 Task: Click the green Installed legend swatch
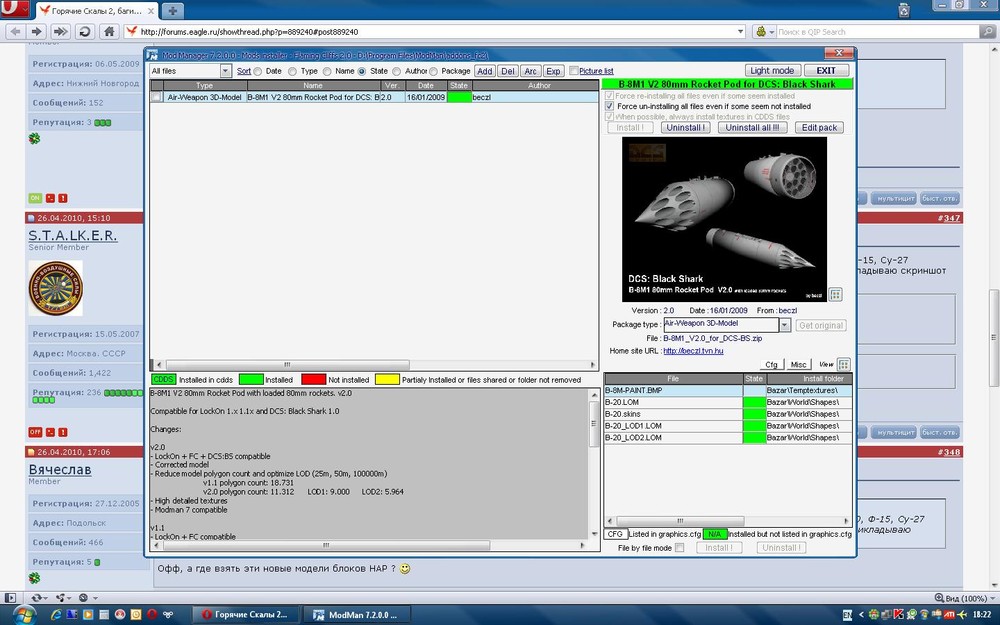tap(251, 379)
